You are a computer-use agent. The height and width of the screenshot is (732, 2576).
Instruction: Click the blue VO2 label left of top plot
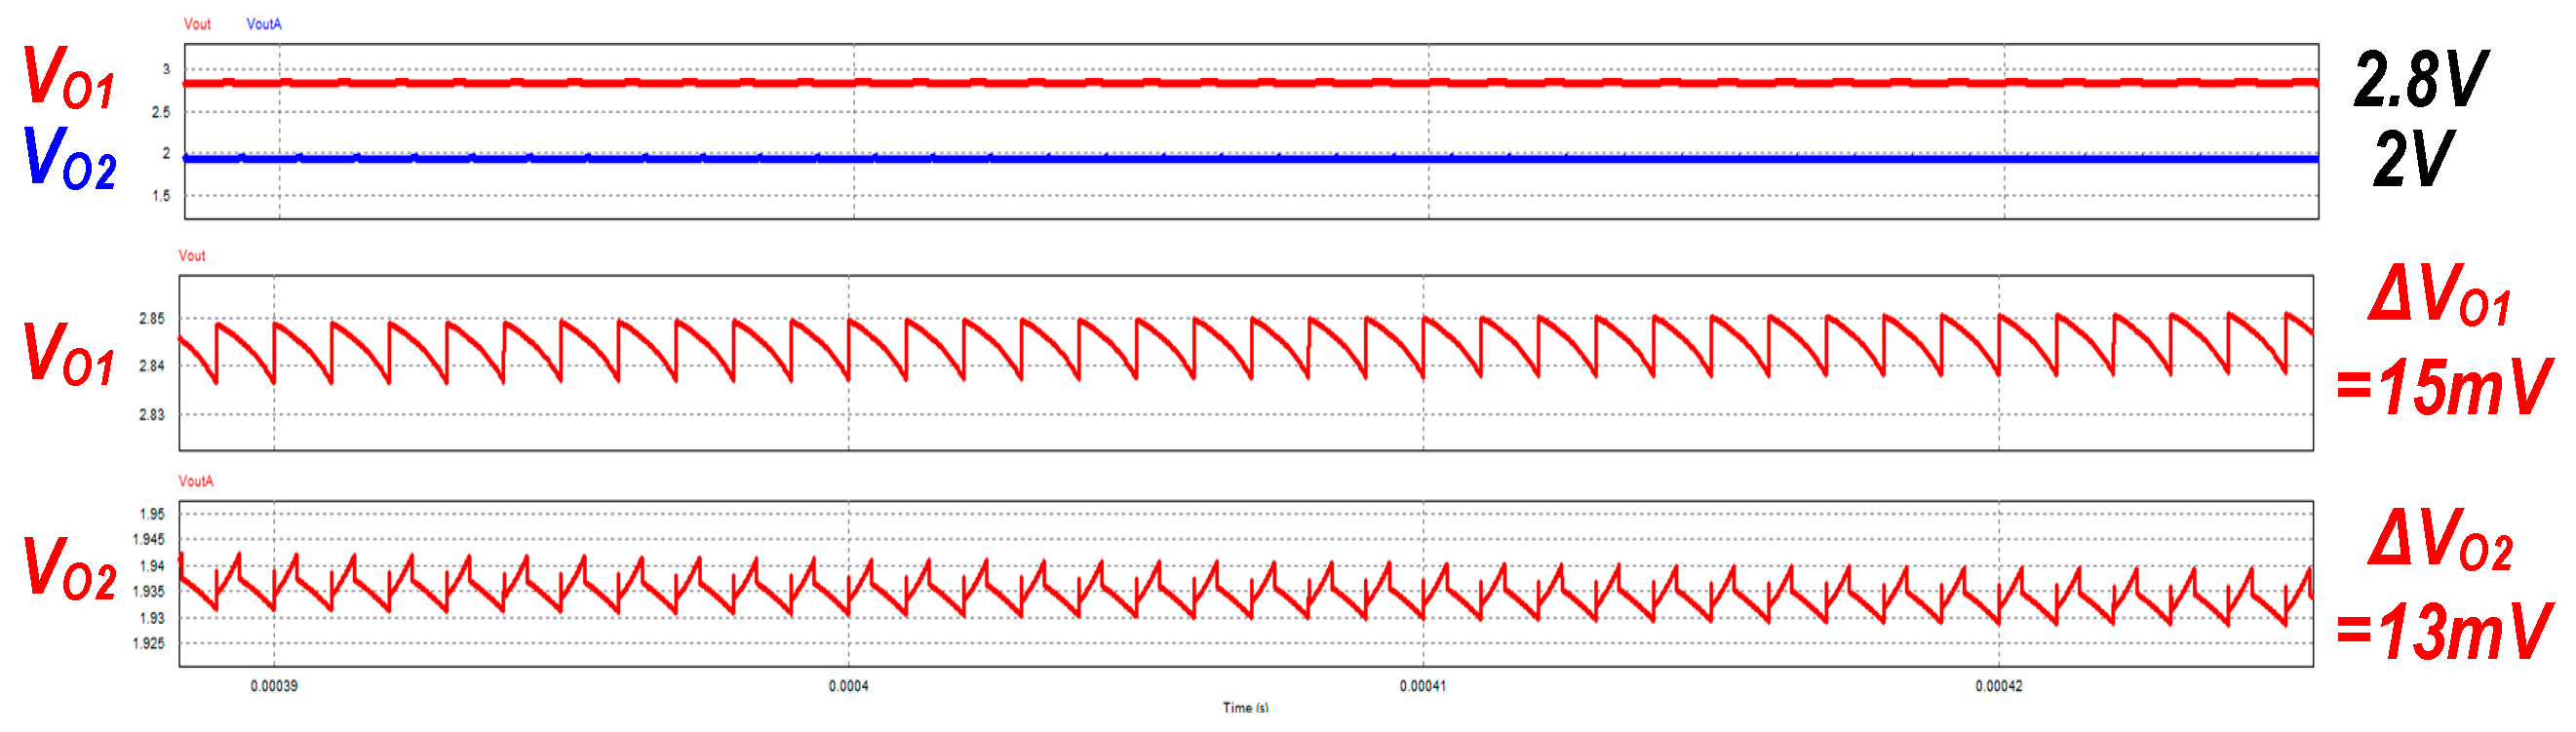point(70,158)
